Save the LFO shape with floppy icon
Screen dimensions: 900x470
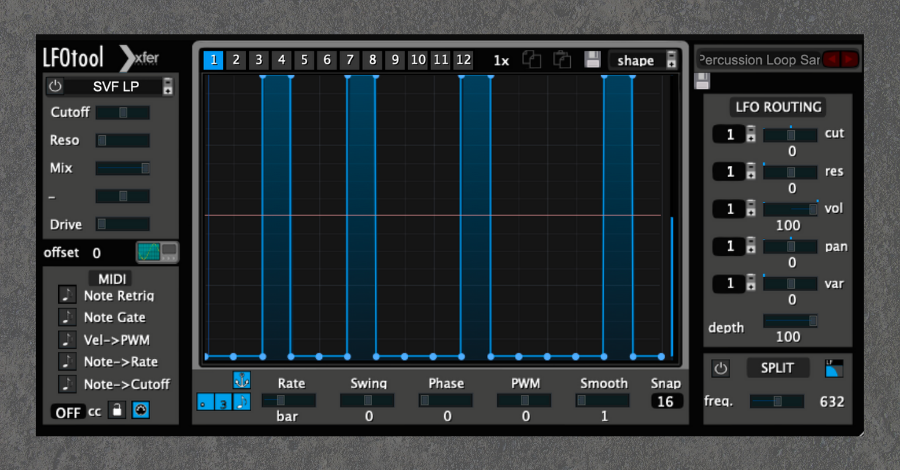592,60
